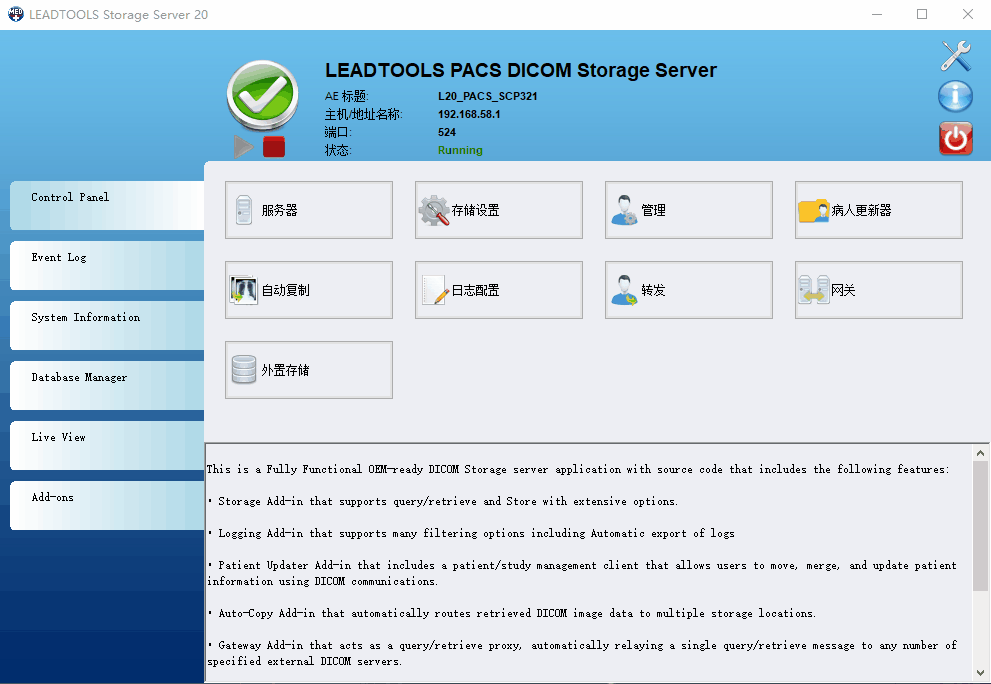Launch the 病人更新器 patient updater

(x=878, y=210)
